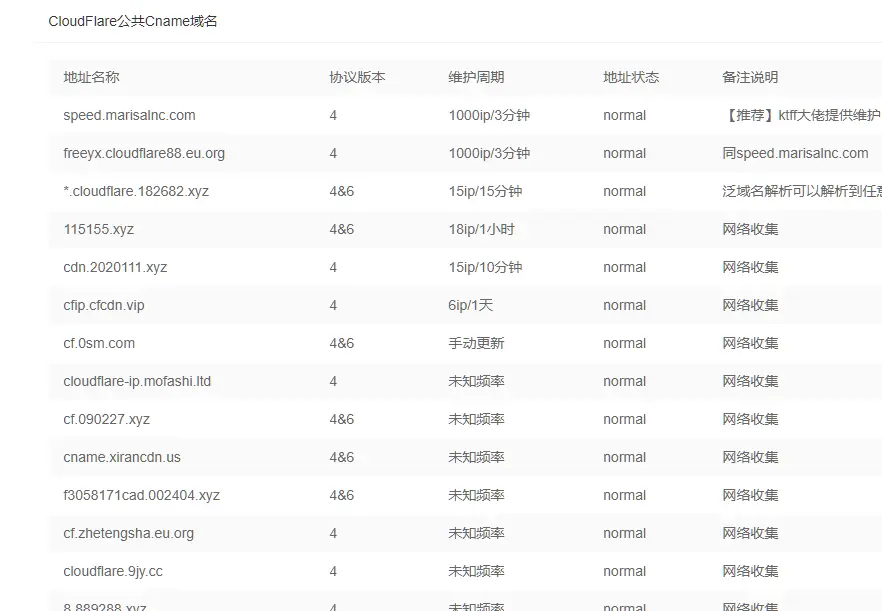Click 未知频率 in cf.090227.xyz row
Screen dimensions: 882x611
point(476,419)
